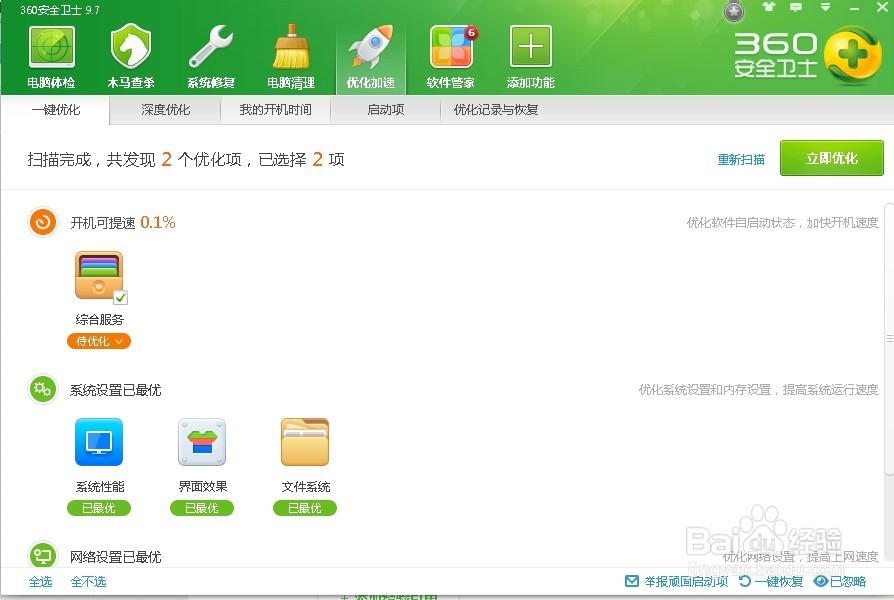Select 优化加速 rocket icon
The width and height of the screenshot is (894, 600).
pyautogui.click(x=371, y=47)
